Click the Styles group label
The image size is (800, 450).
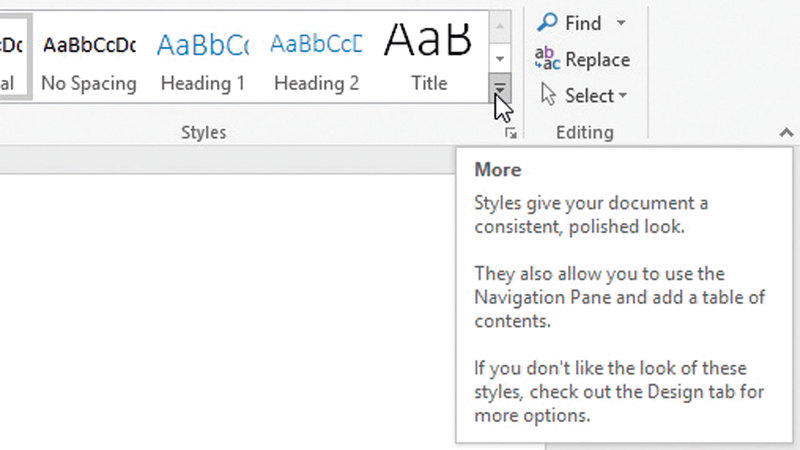click(203, 133)
